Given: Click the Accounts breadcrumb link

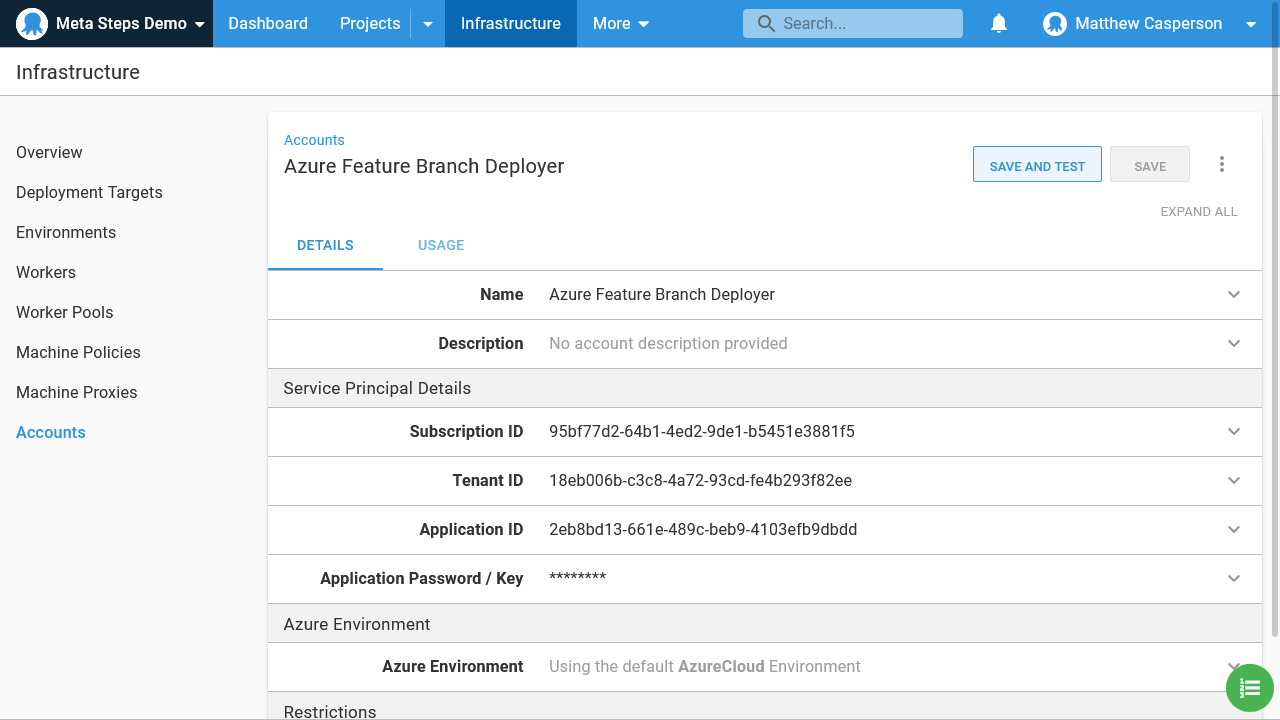Looking at the screenshot, I should pyautogui.click(x=314, y=140).
